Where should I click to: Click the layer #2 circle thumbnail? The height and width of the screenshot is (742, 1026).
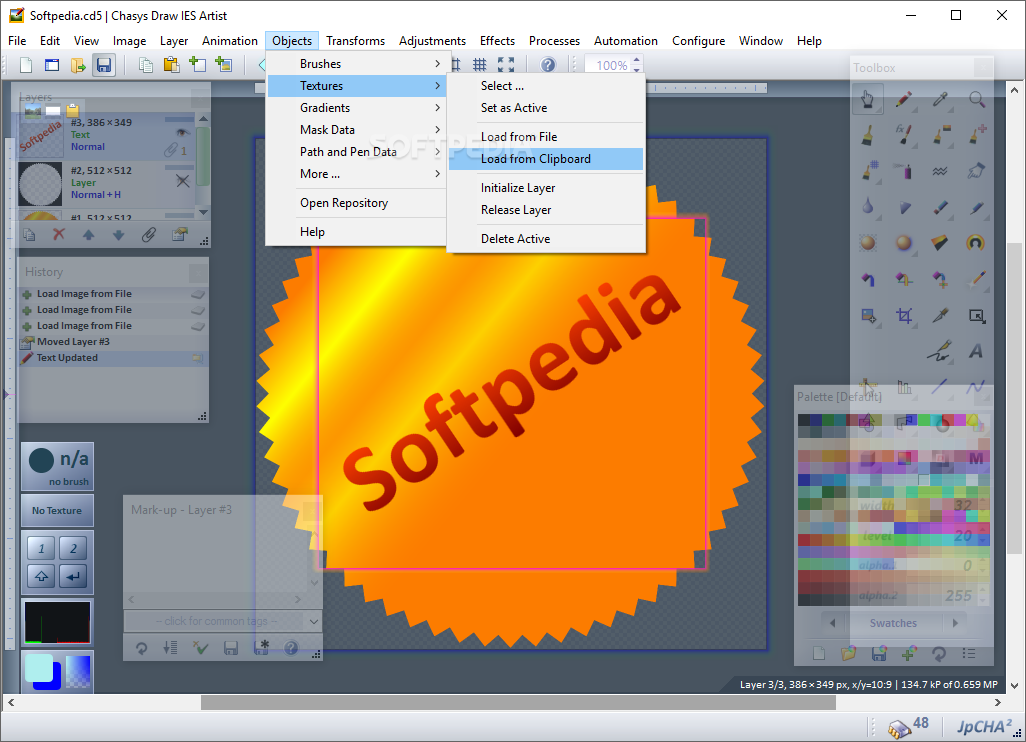(41, 185)
